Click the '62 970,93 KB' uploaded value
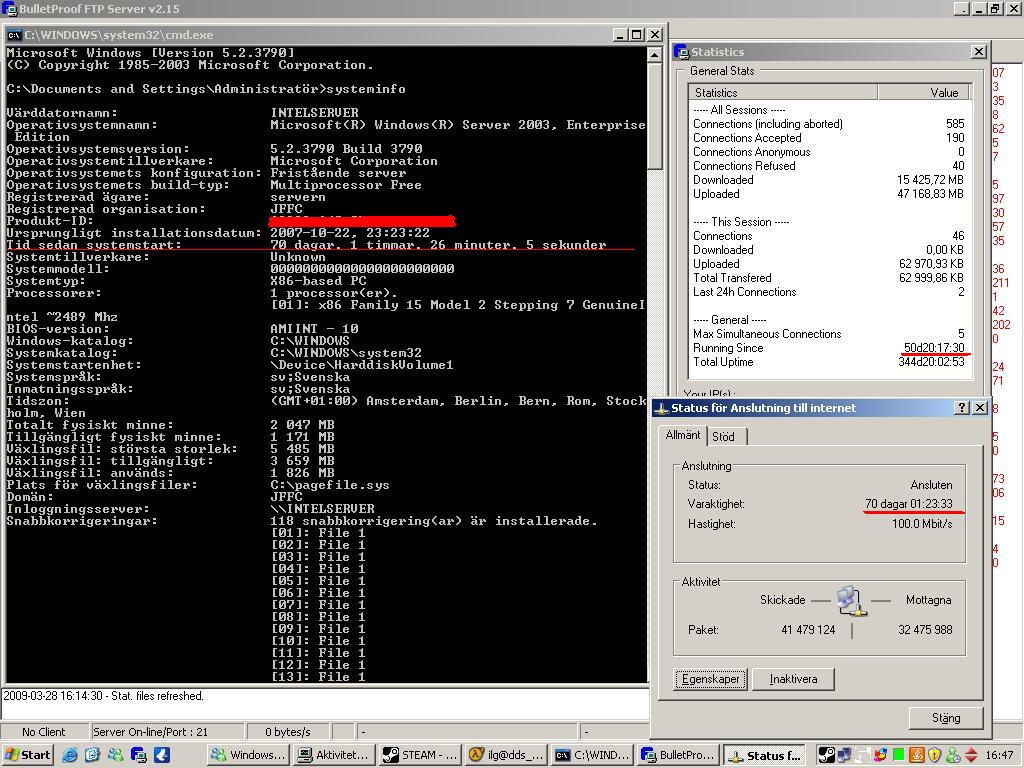This screenshot has width=1024, height=768. (931, 264)
